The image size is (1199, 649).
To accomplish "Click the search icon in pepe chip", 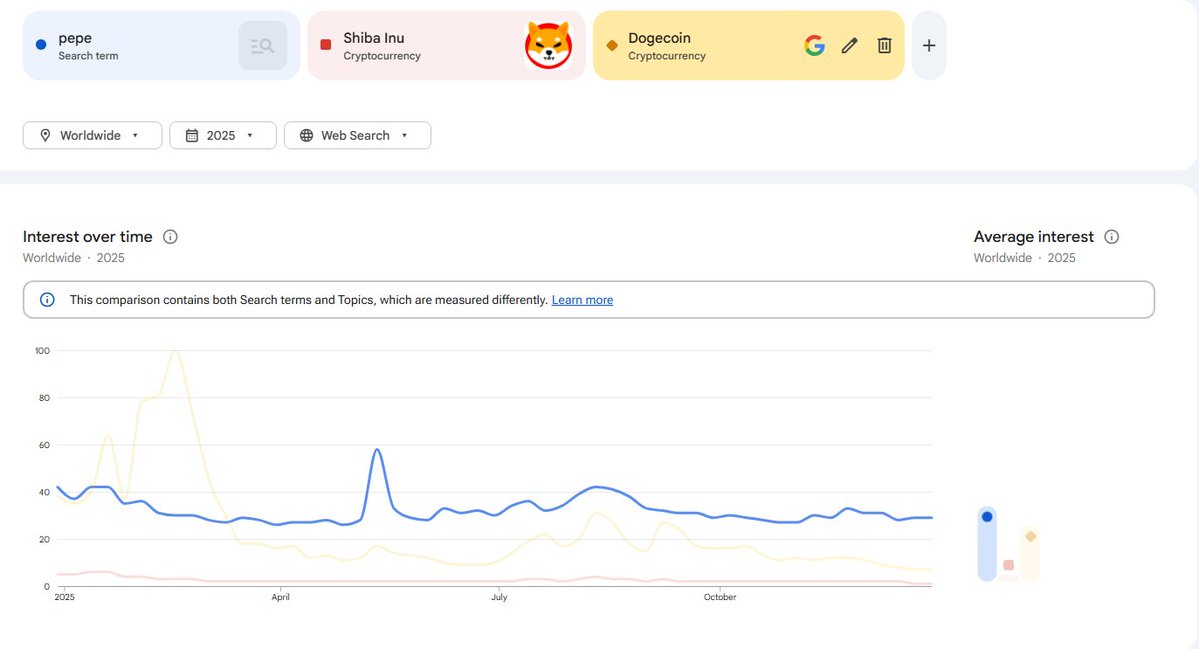I will pyautogui.click(x=263, y=45).
